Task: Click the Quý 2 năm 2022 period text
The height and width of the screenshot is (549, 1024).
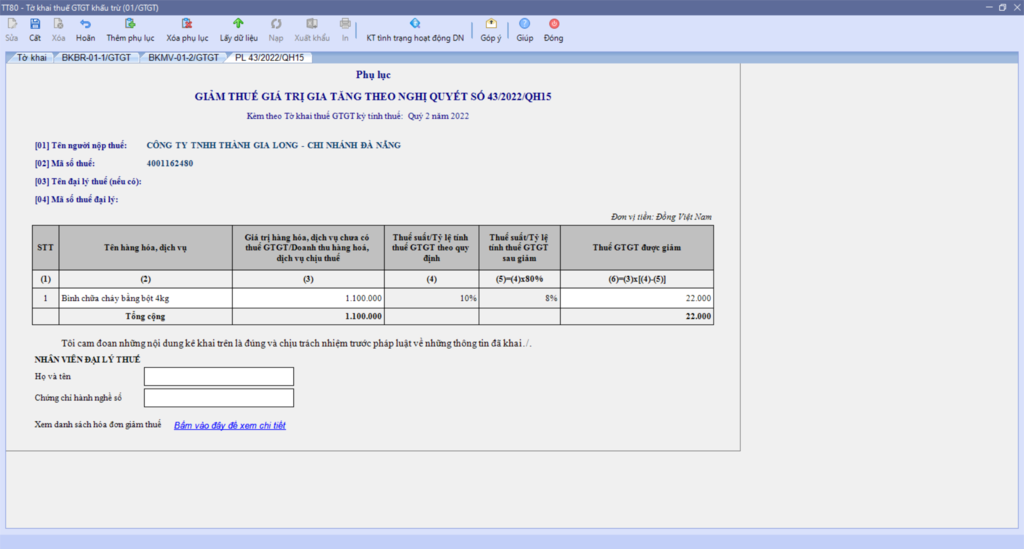Action: (438, 116)
